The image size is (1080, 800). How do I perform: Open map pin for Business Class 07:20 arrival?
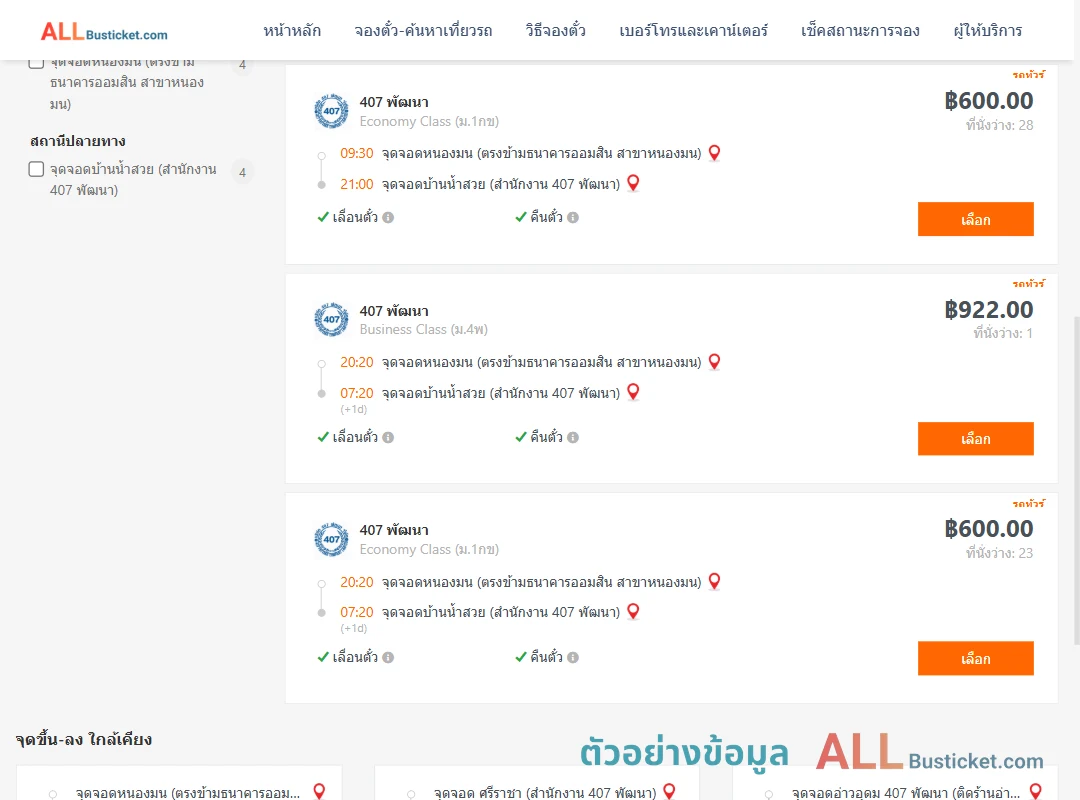click(x=633, y=392)
